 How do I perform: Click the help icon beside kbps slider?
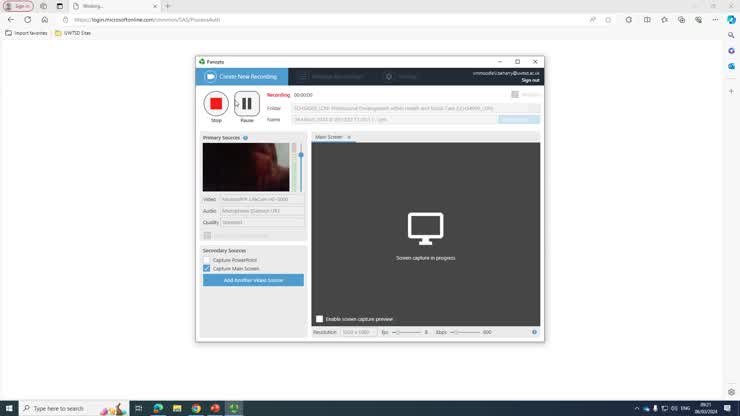pyautogui.click(x=534, y=332)
